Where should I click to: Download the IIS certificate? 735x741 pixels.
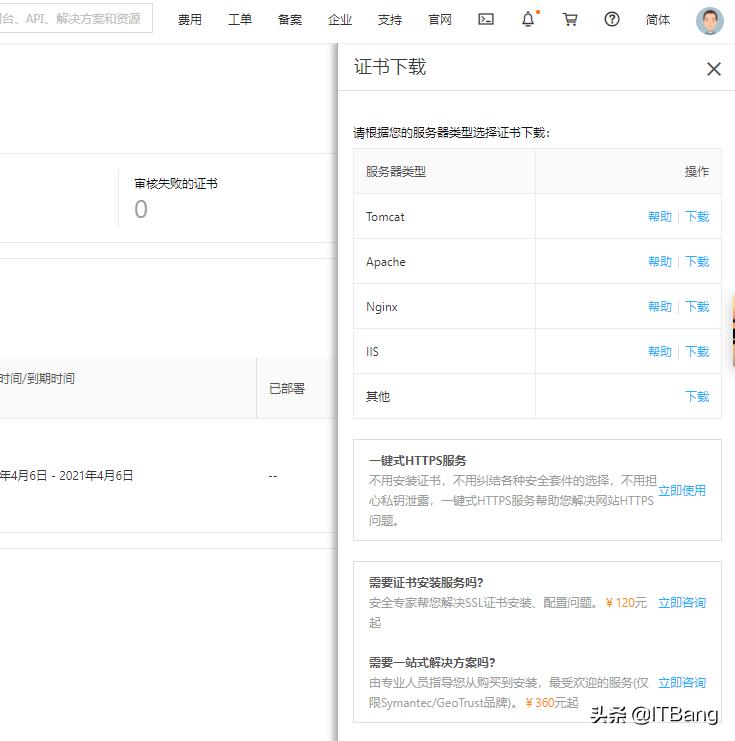pyautogui.click(x=697, y=352)
